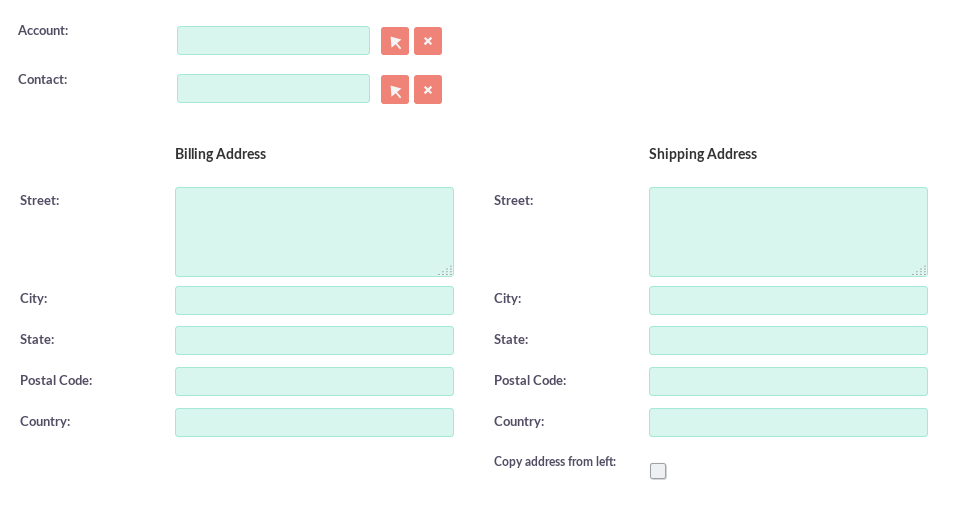Grab the Billing Street textarea resize handle

[447, 270]
